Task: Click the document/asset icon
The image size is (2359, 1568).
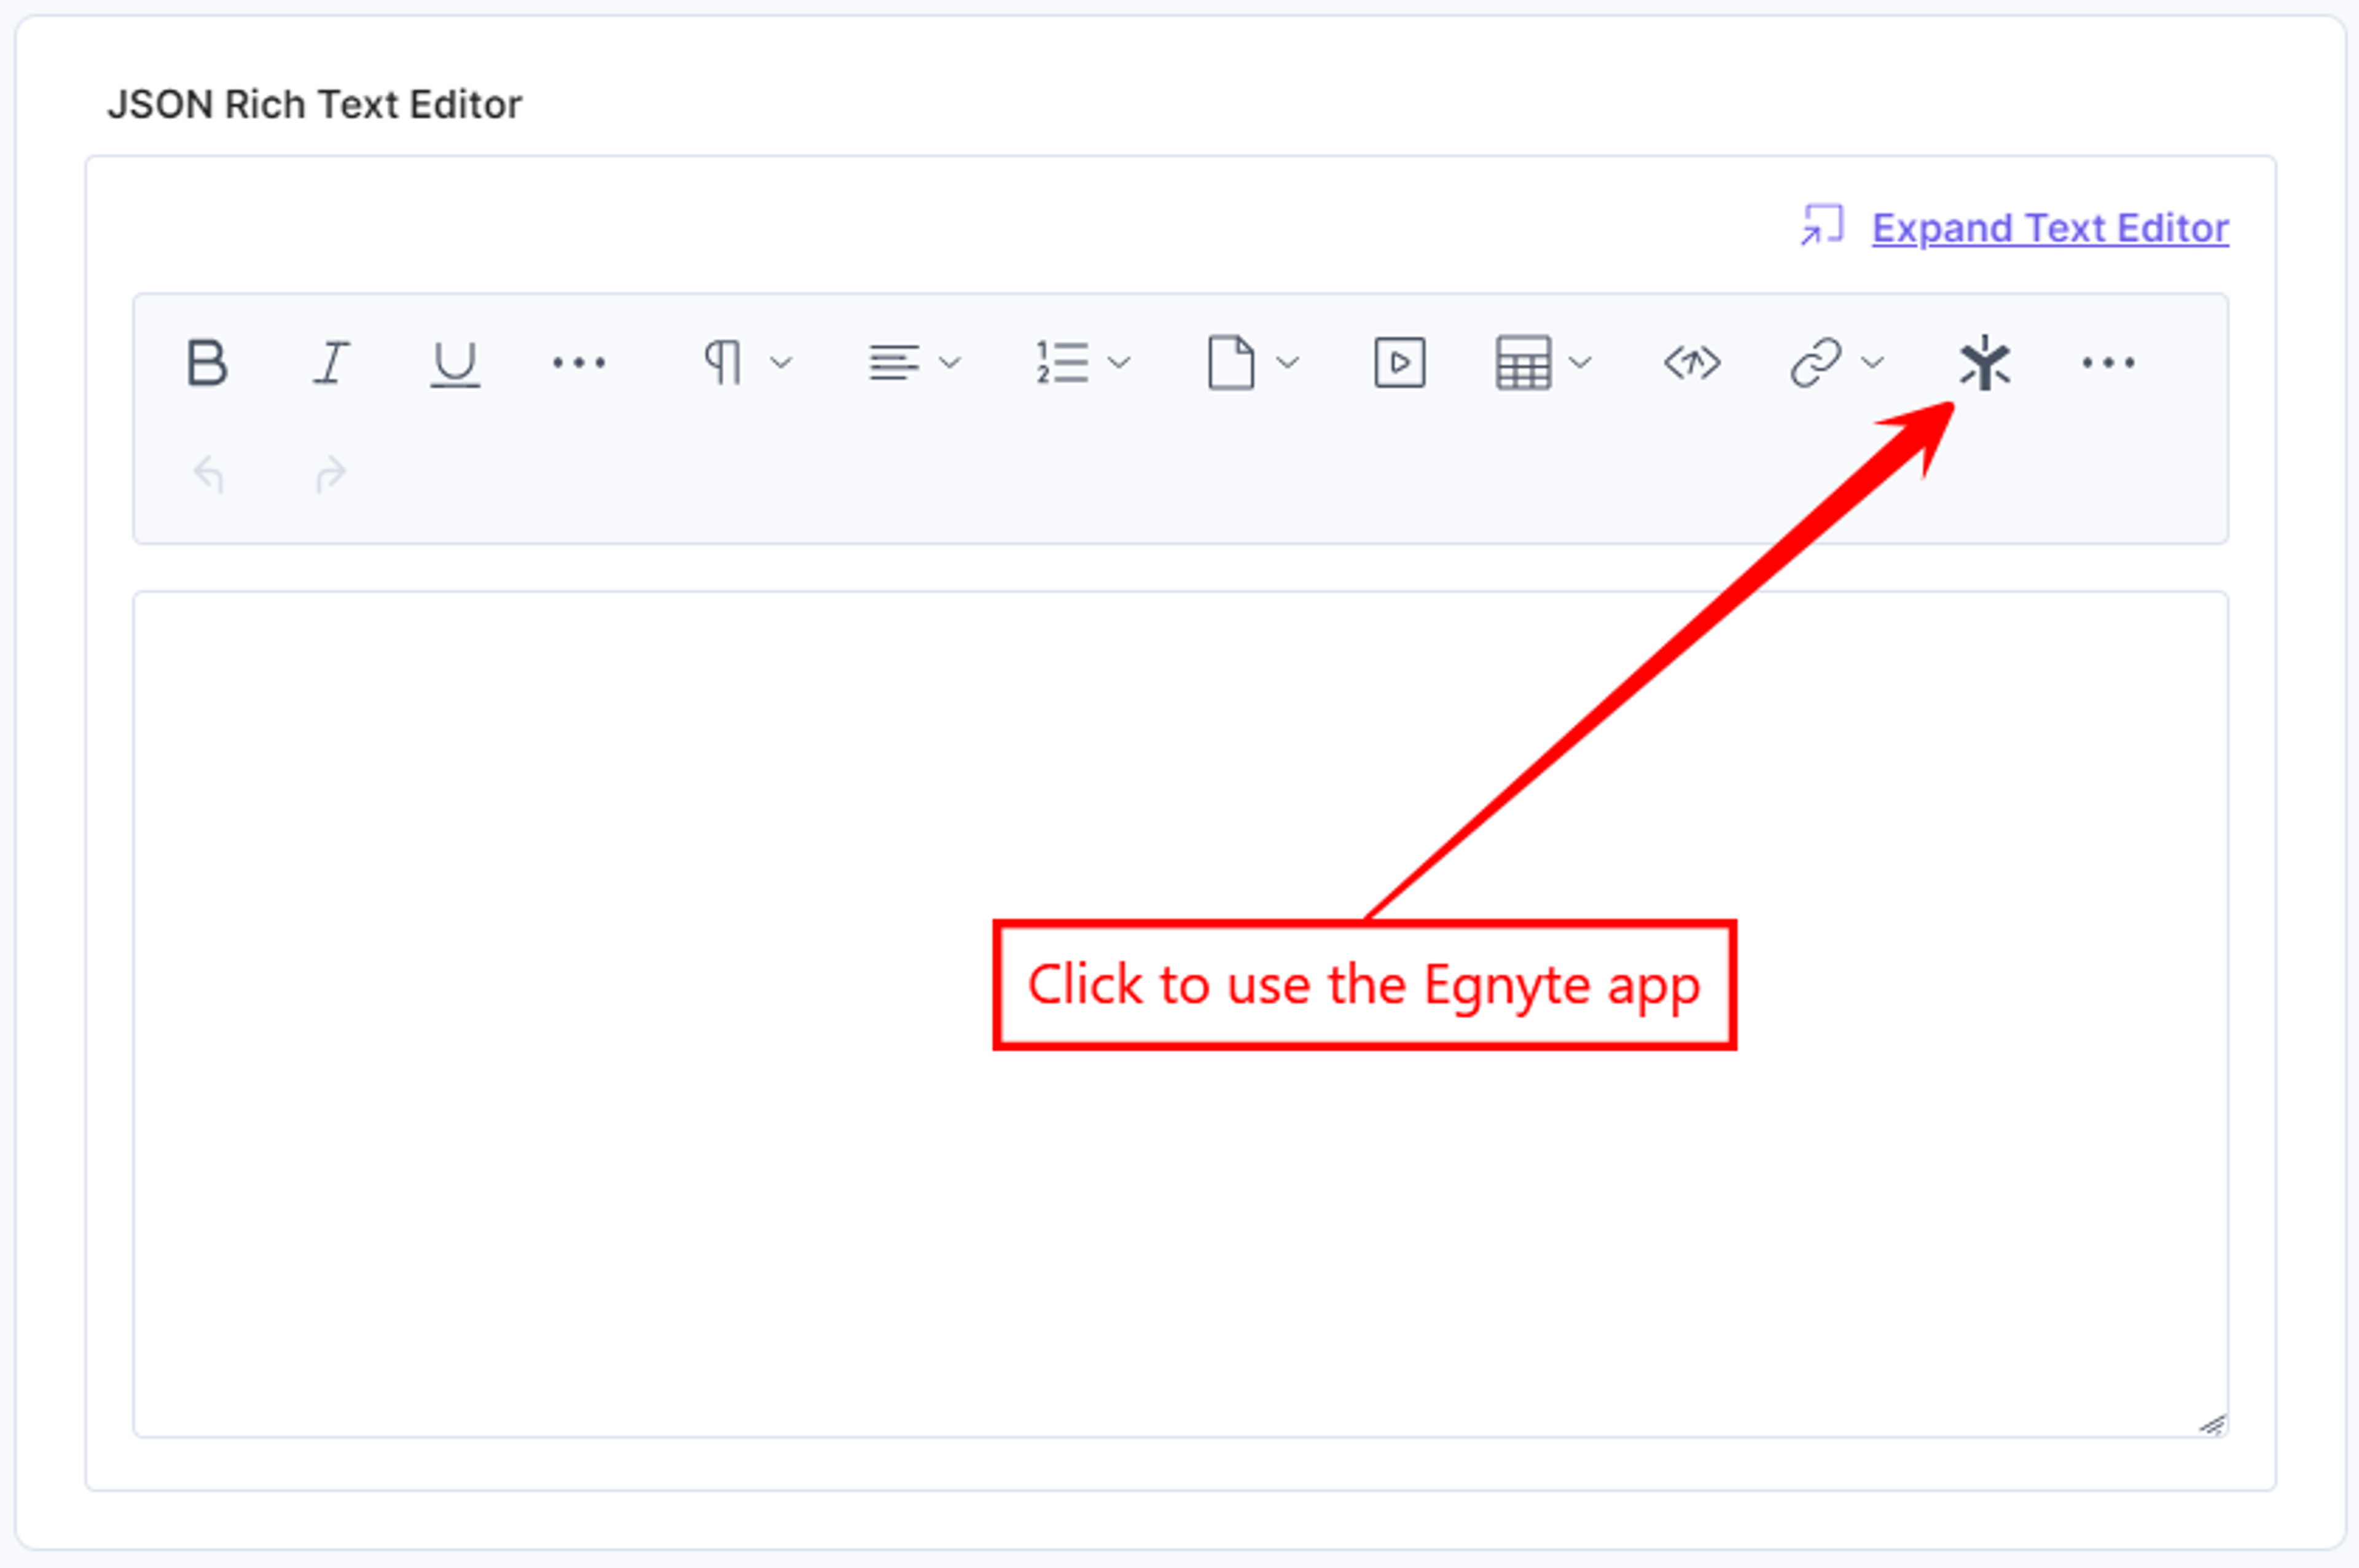Action: (1231, 362)
